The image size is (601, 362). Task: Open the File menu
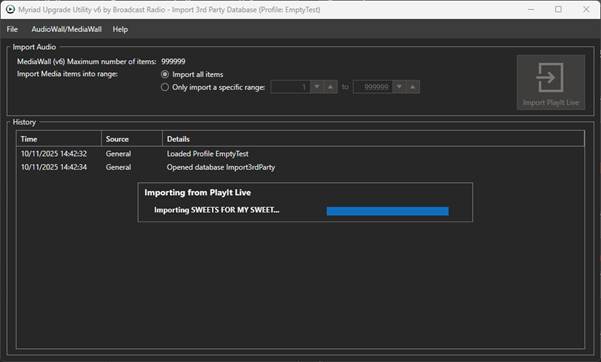tap(12, 29)
